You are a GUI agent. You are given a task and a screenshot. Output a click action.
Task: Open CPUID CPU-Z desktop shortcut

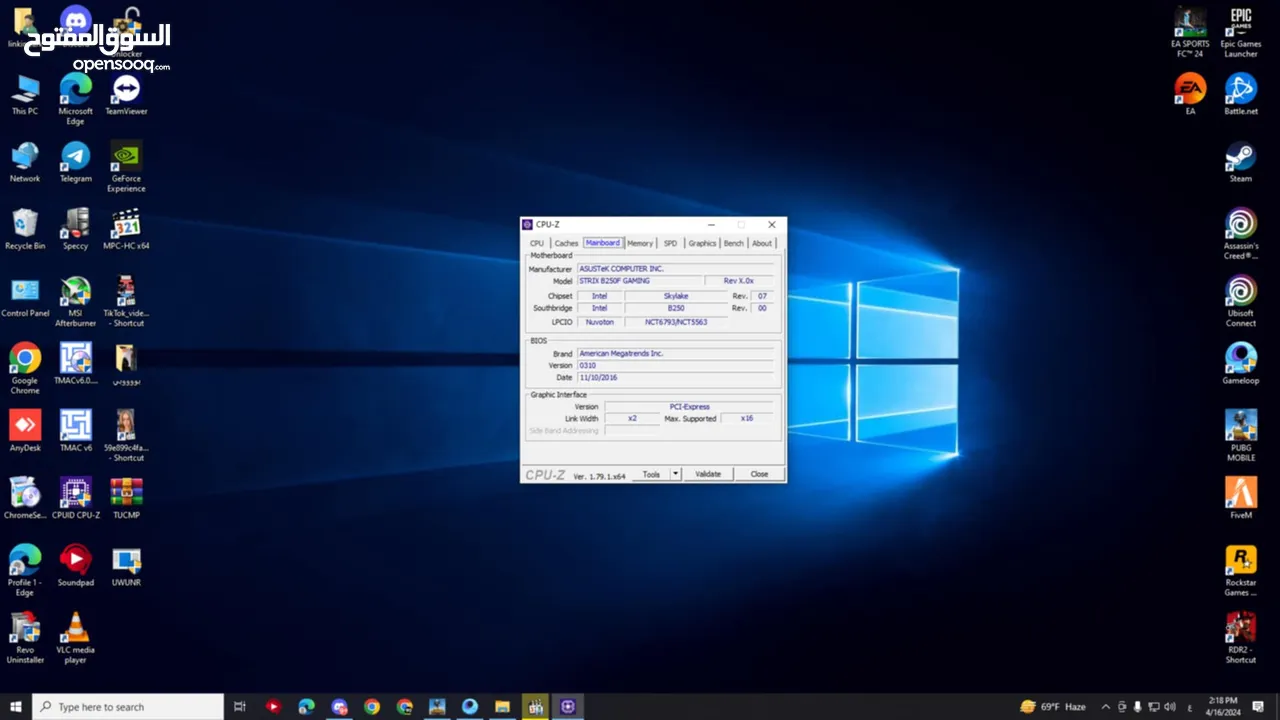point(75,498)
